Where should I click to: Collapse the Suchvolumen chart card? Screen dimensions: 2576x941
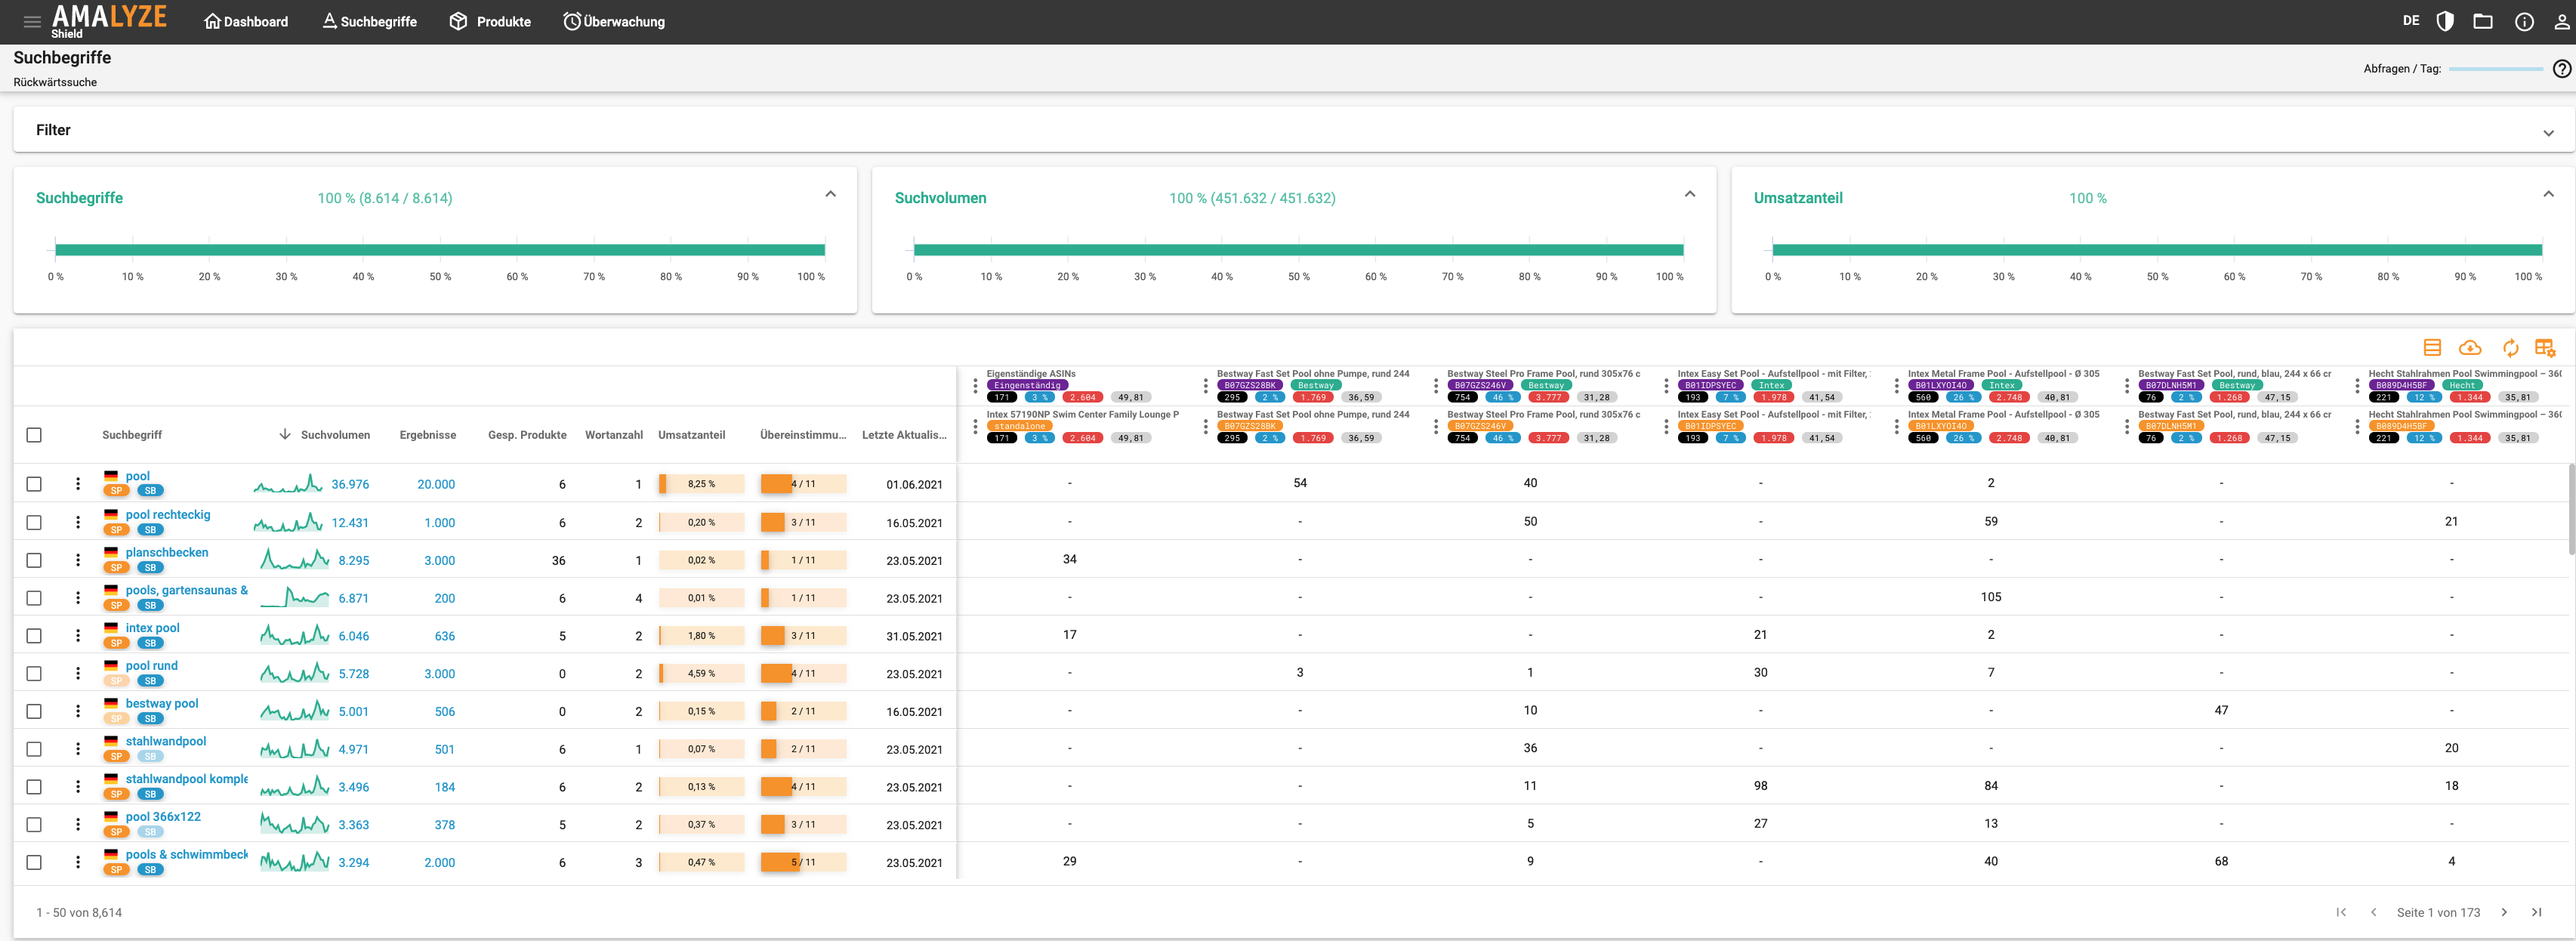[1689, 194]
